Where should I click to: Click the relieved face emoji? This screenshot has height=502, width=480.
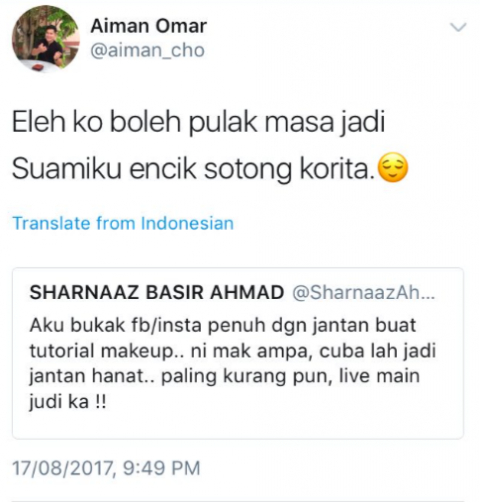394,168
